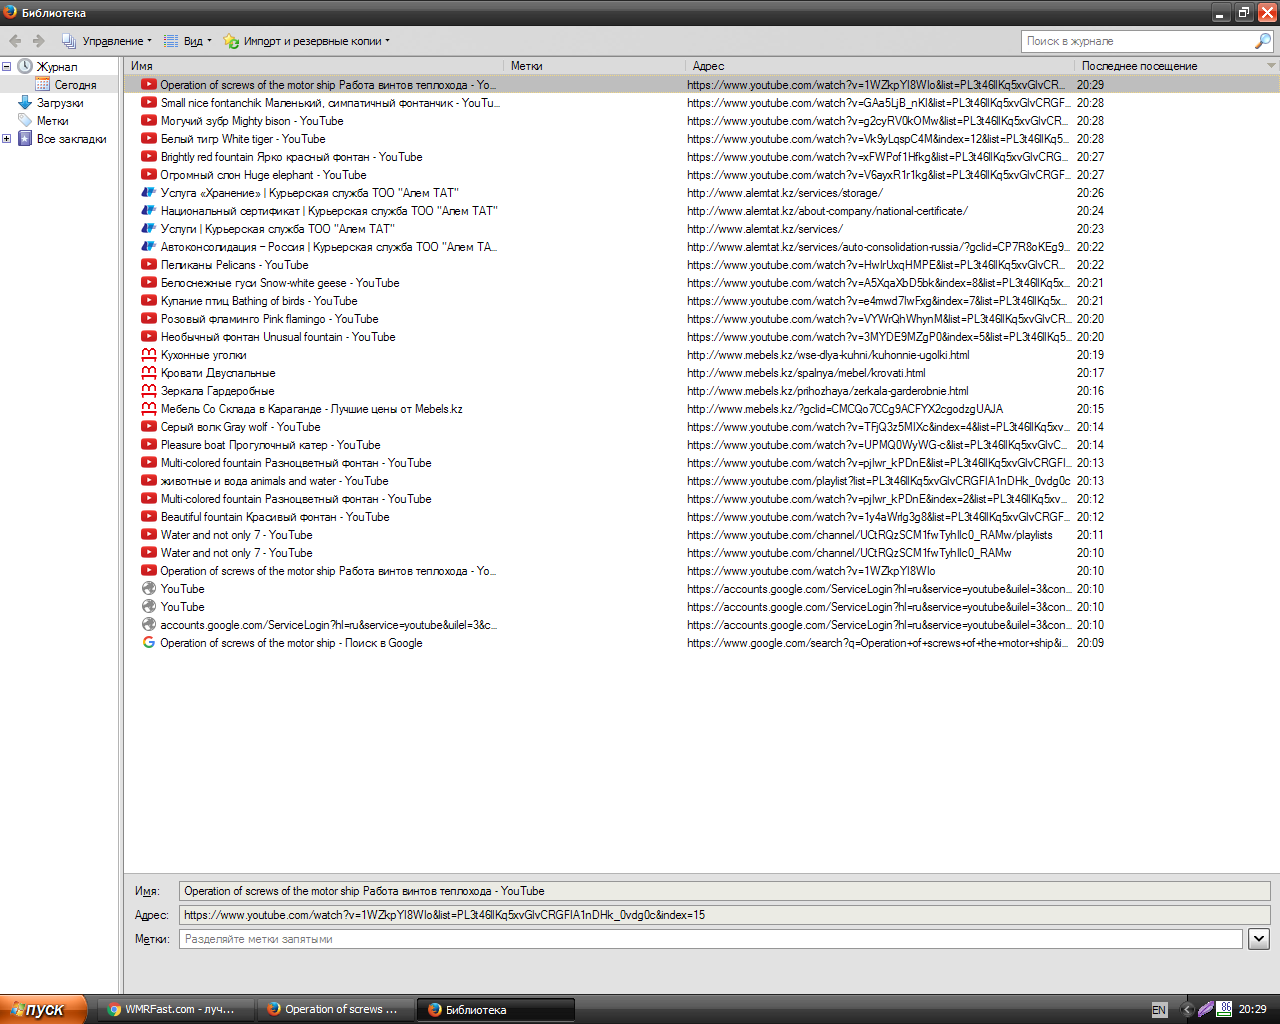Select Сегодня in the sidebar
1280x1024 pixels.
[x=75, y=85]
